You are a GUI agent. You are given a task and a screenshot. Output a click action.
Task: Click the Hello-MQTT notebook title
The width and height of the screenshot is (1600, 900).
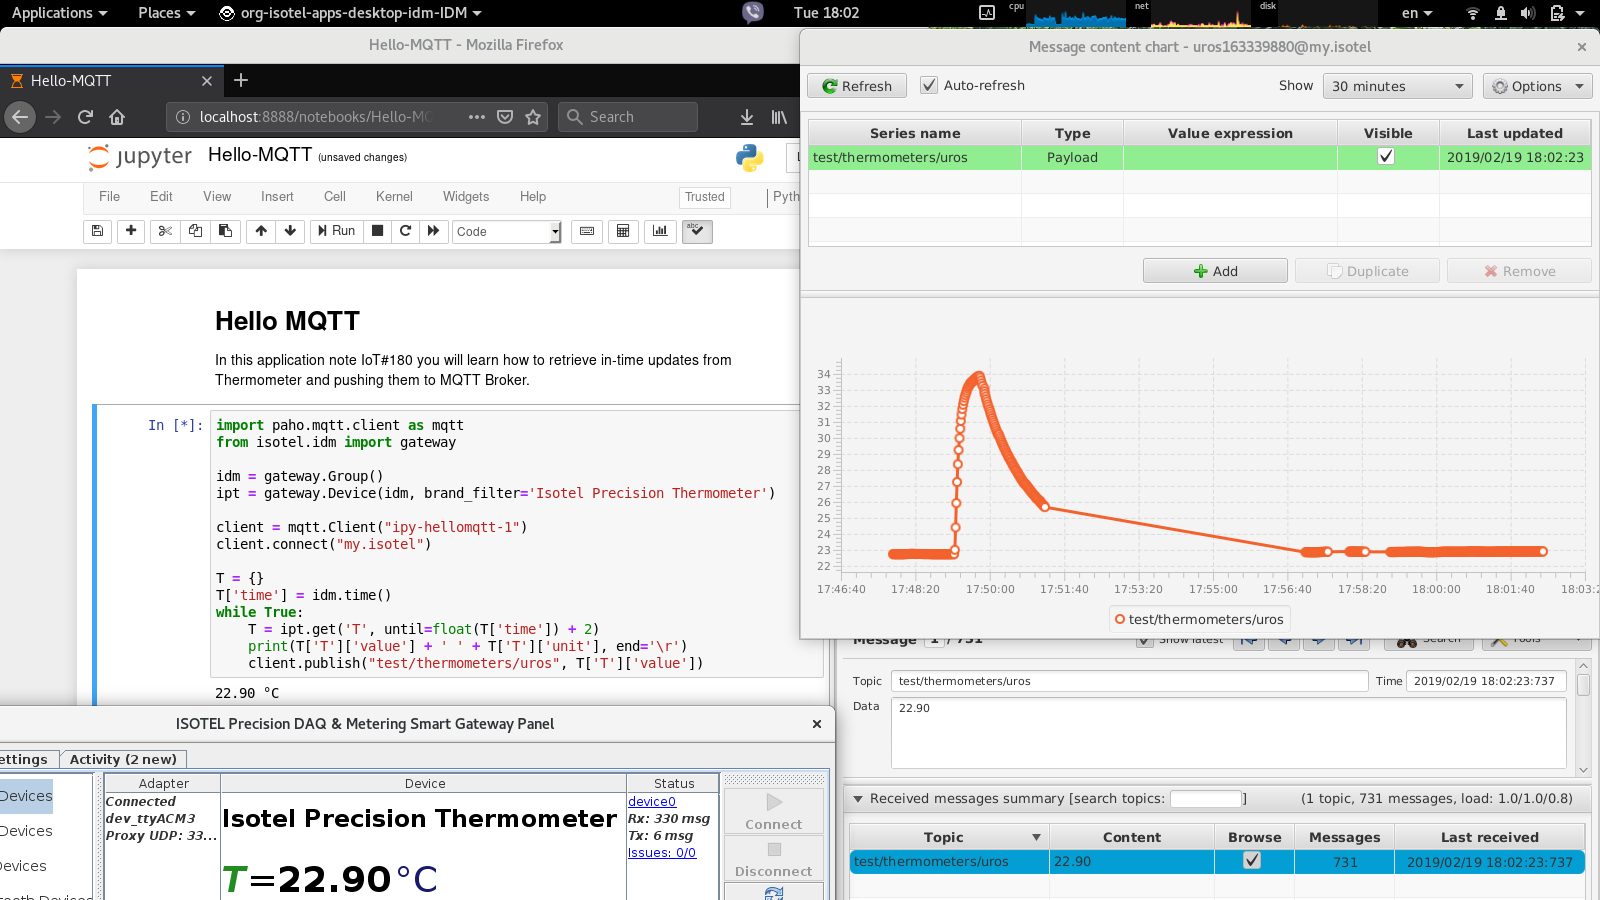(260, 155)
